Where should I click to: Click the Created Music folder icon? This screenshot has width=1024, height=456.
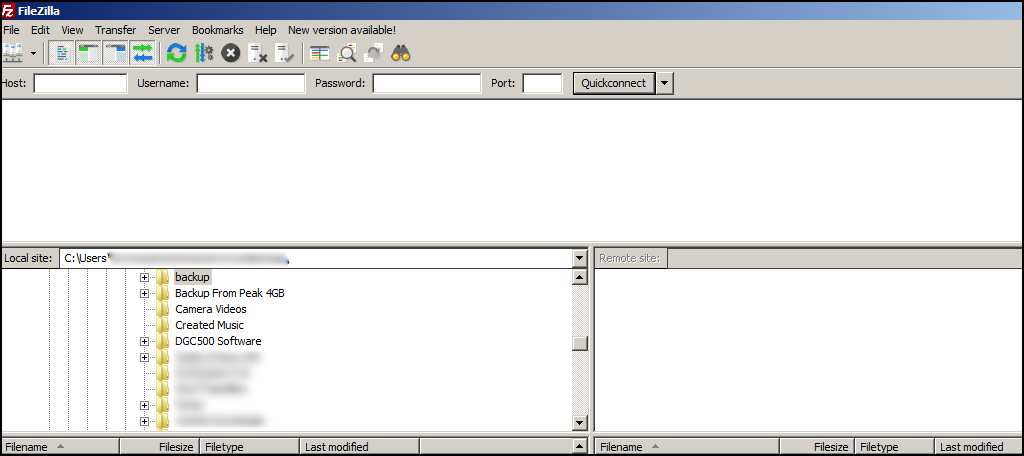[x=163, y=325]
